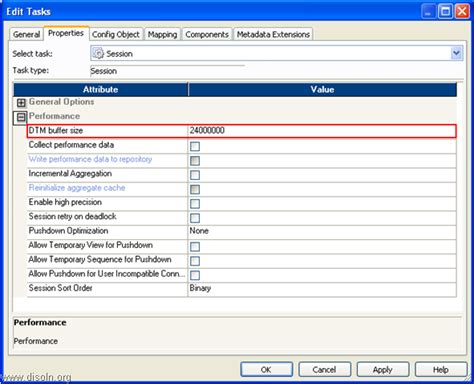Enable Session retry on deadlock checkbox
This screenshot has width=474, height=384.
[x=195, y=218]
